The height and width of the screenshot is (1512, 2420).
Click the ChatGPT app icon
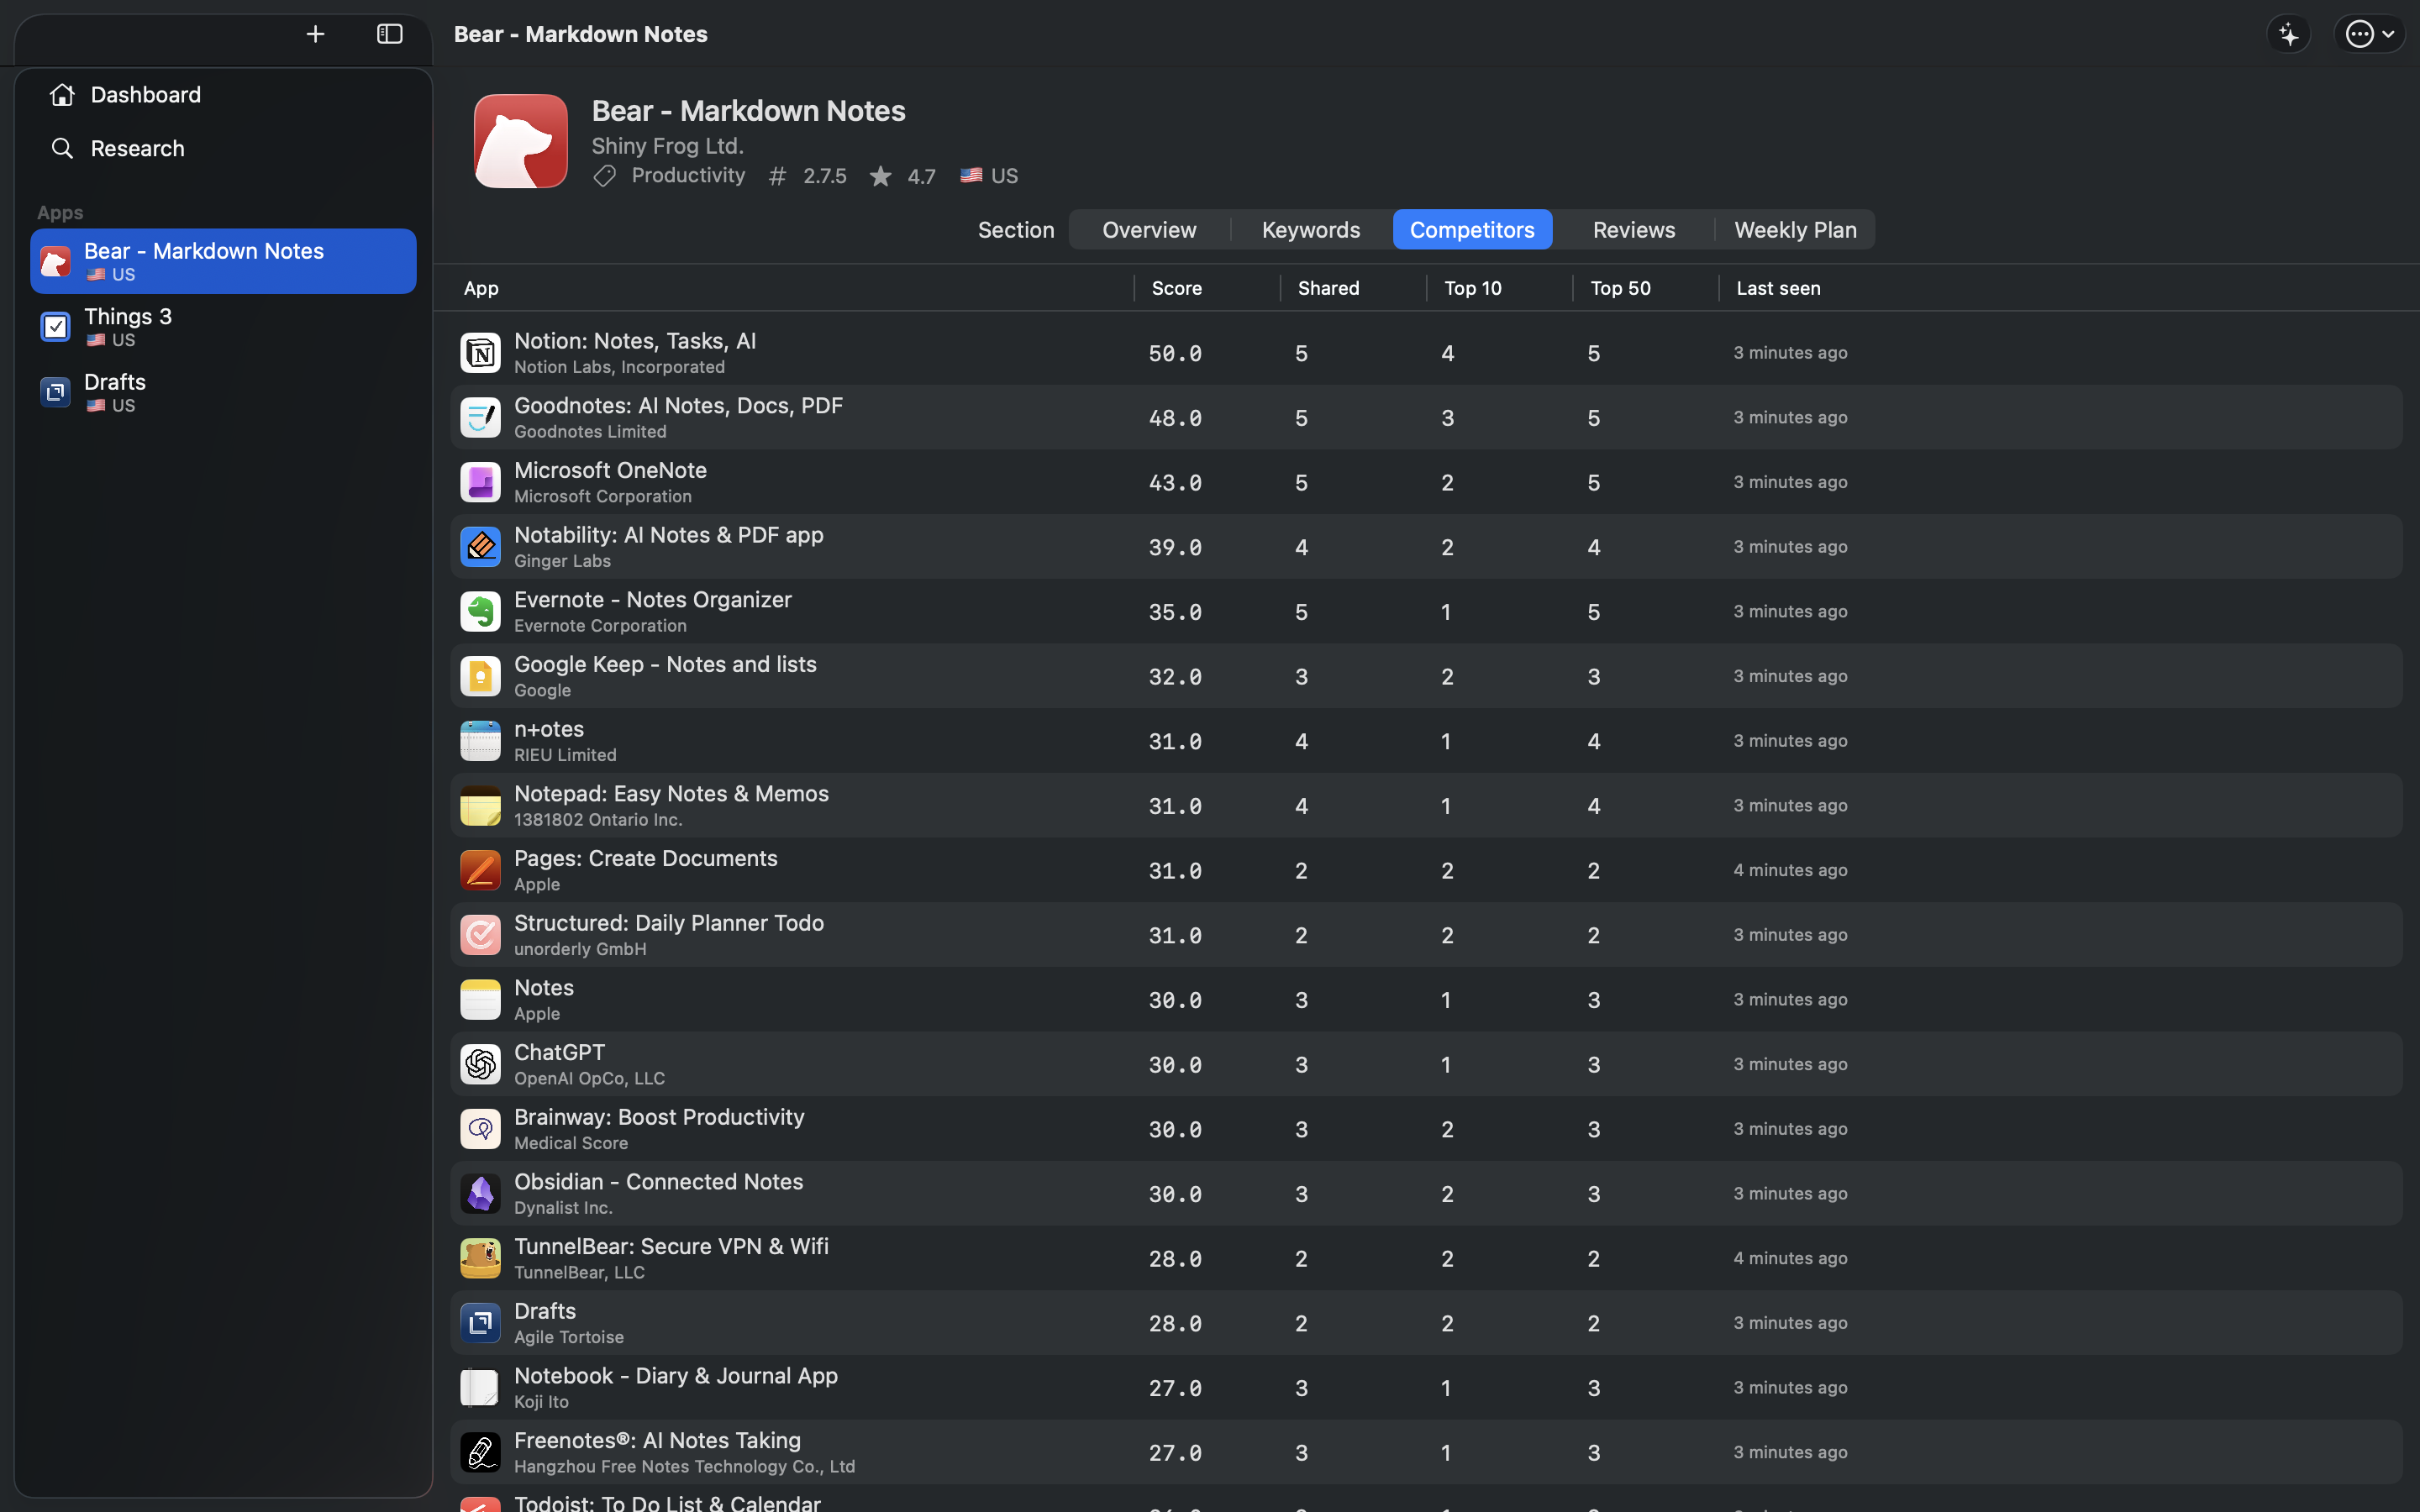[x=480, y=1064]
